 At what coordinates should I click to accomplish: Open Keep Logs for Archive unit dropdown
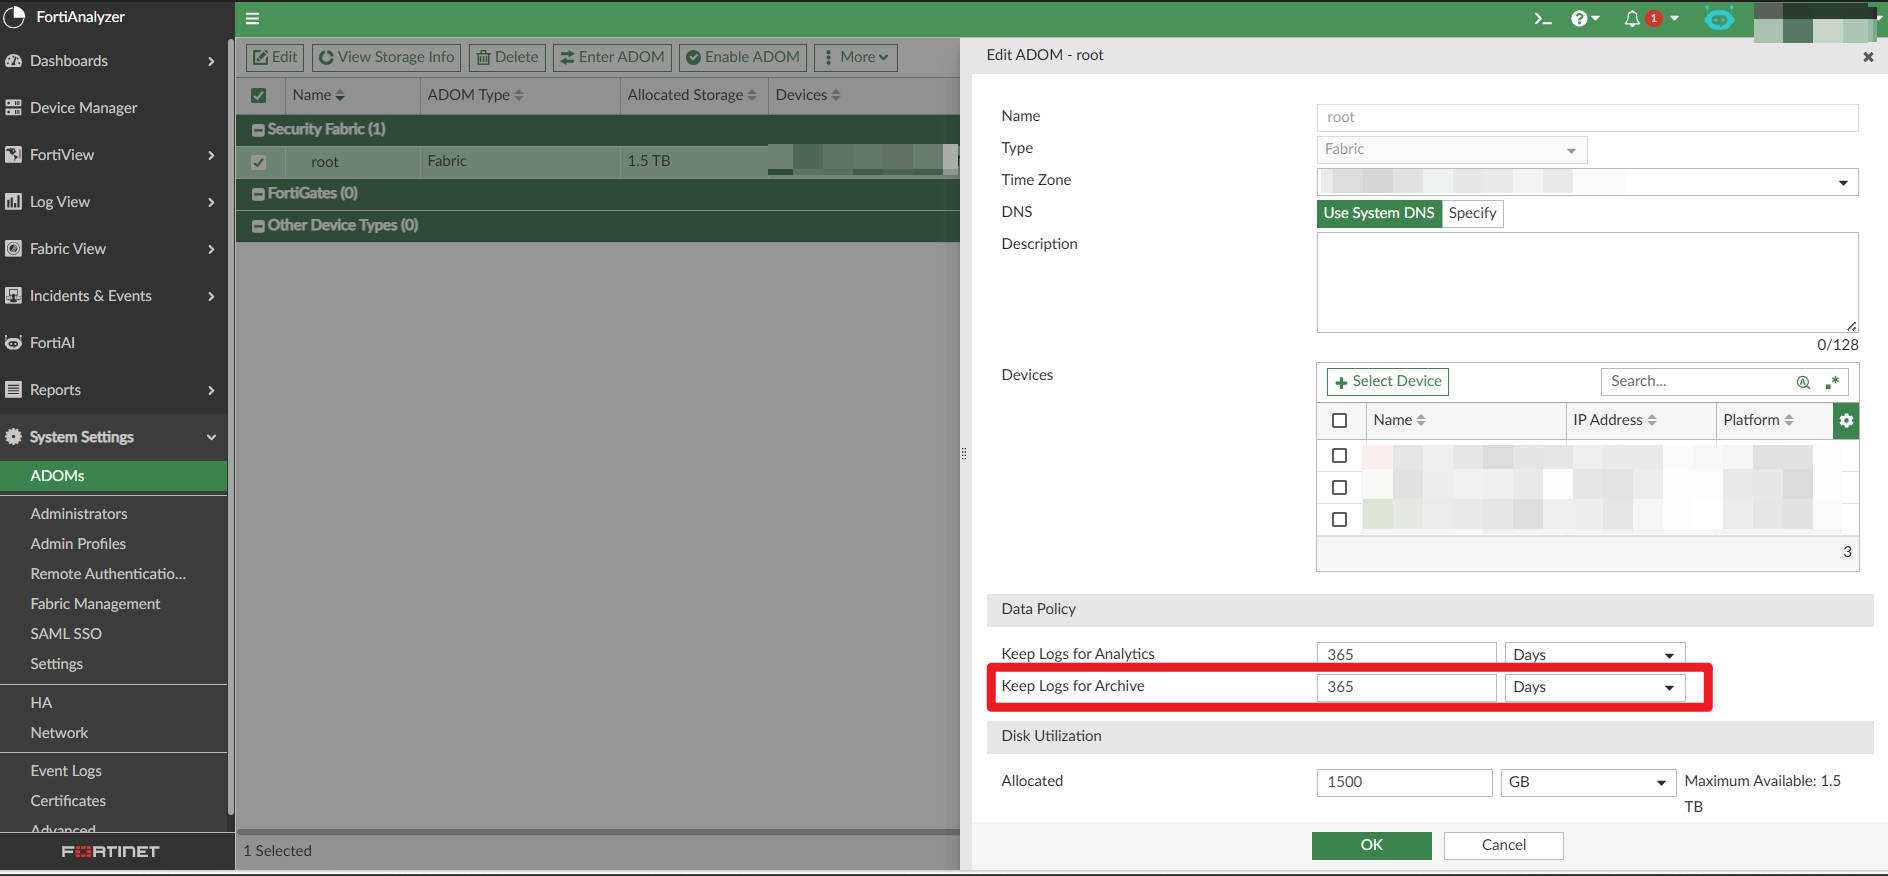(1594, 687)
